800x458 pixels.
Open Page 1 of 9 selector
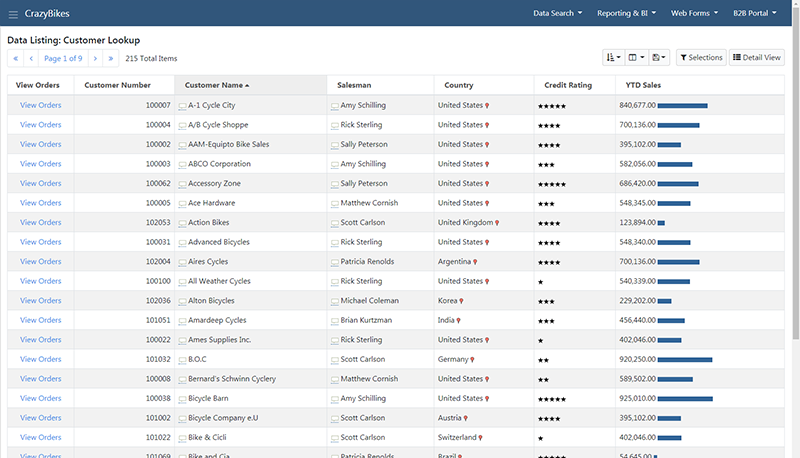click(63, 58)
